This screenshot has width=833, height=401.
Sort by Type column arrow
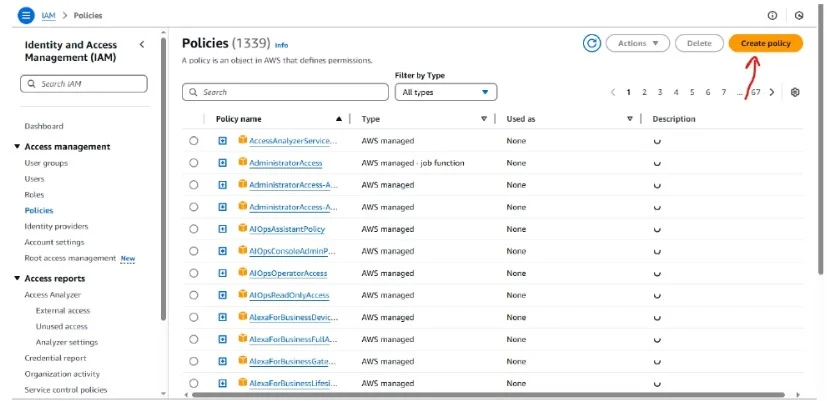point(484,119)
